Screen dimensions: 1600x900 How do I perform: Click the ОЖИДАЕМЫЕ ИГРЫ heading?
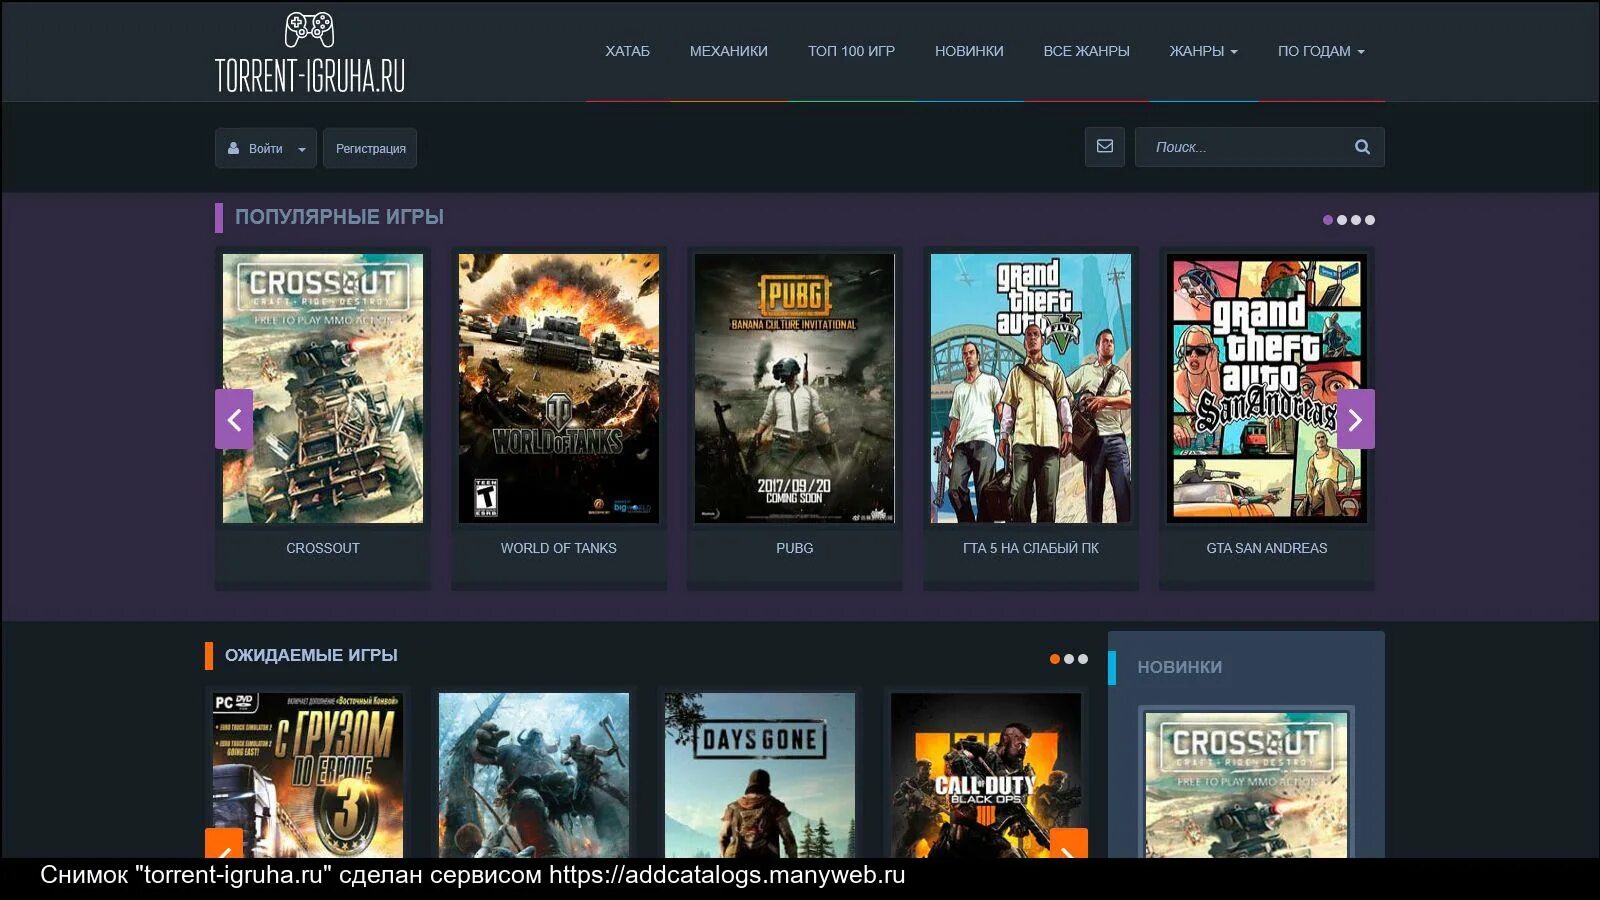click(311, 655)
